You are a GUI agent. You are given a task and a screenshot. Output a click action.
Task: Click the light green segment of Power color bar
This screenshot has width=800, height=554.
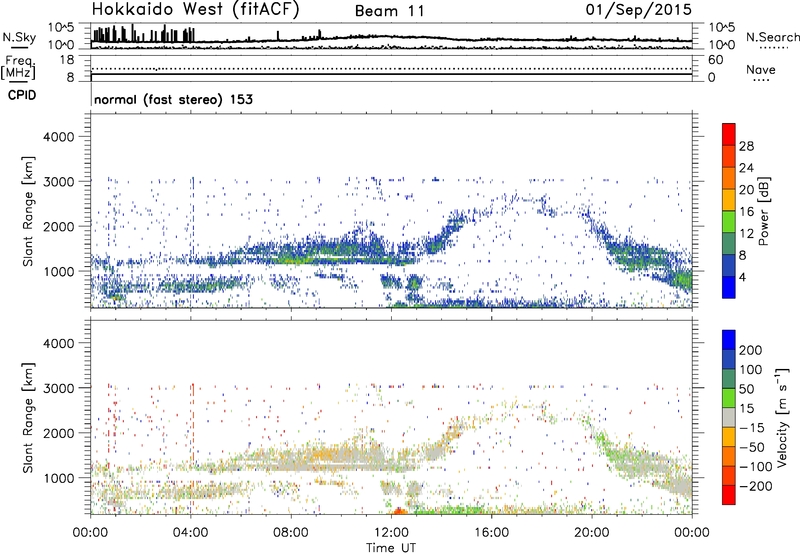point(729,221)
